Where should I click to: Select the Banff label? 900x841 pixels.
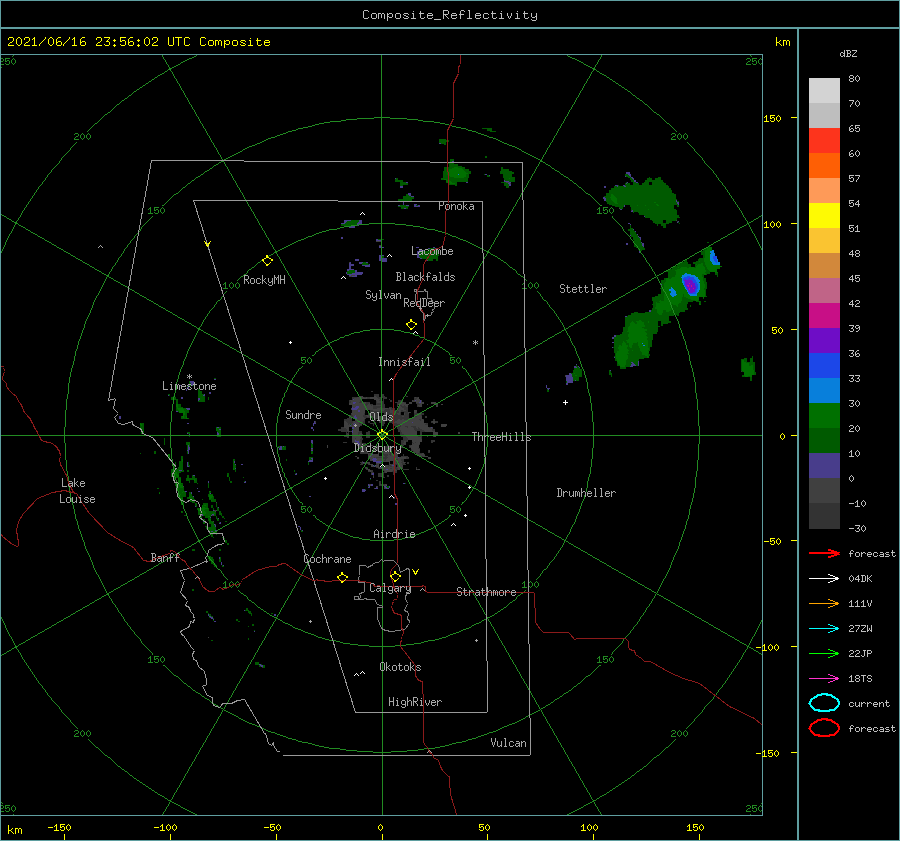tap(165, 557)
